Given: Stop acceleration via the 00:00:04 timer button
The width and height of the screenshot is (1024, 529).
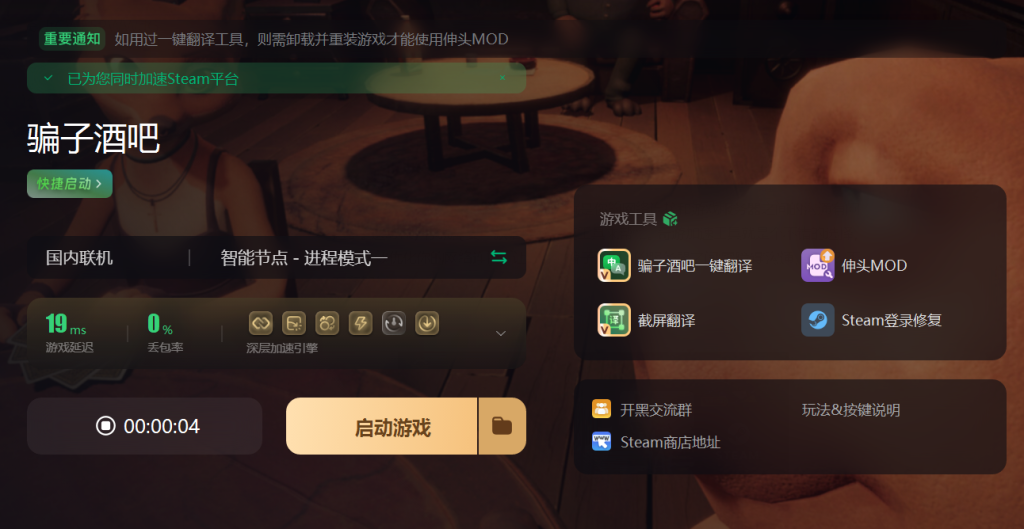Looking at the screenshot, I should pos(144,426).
